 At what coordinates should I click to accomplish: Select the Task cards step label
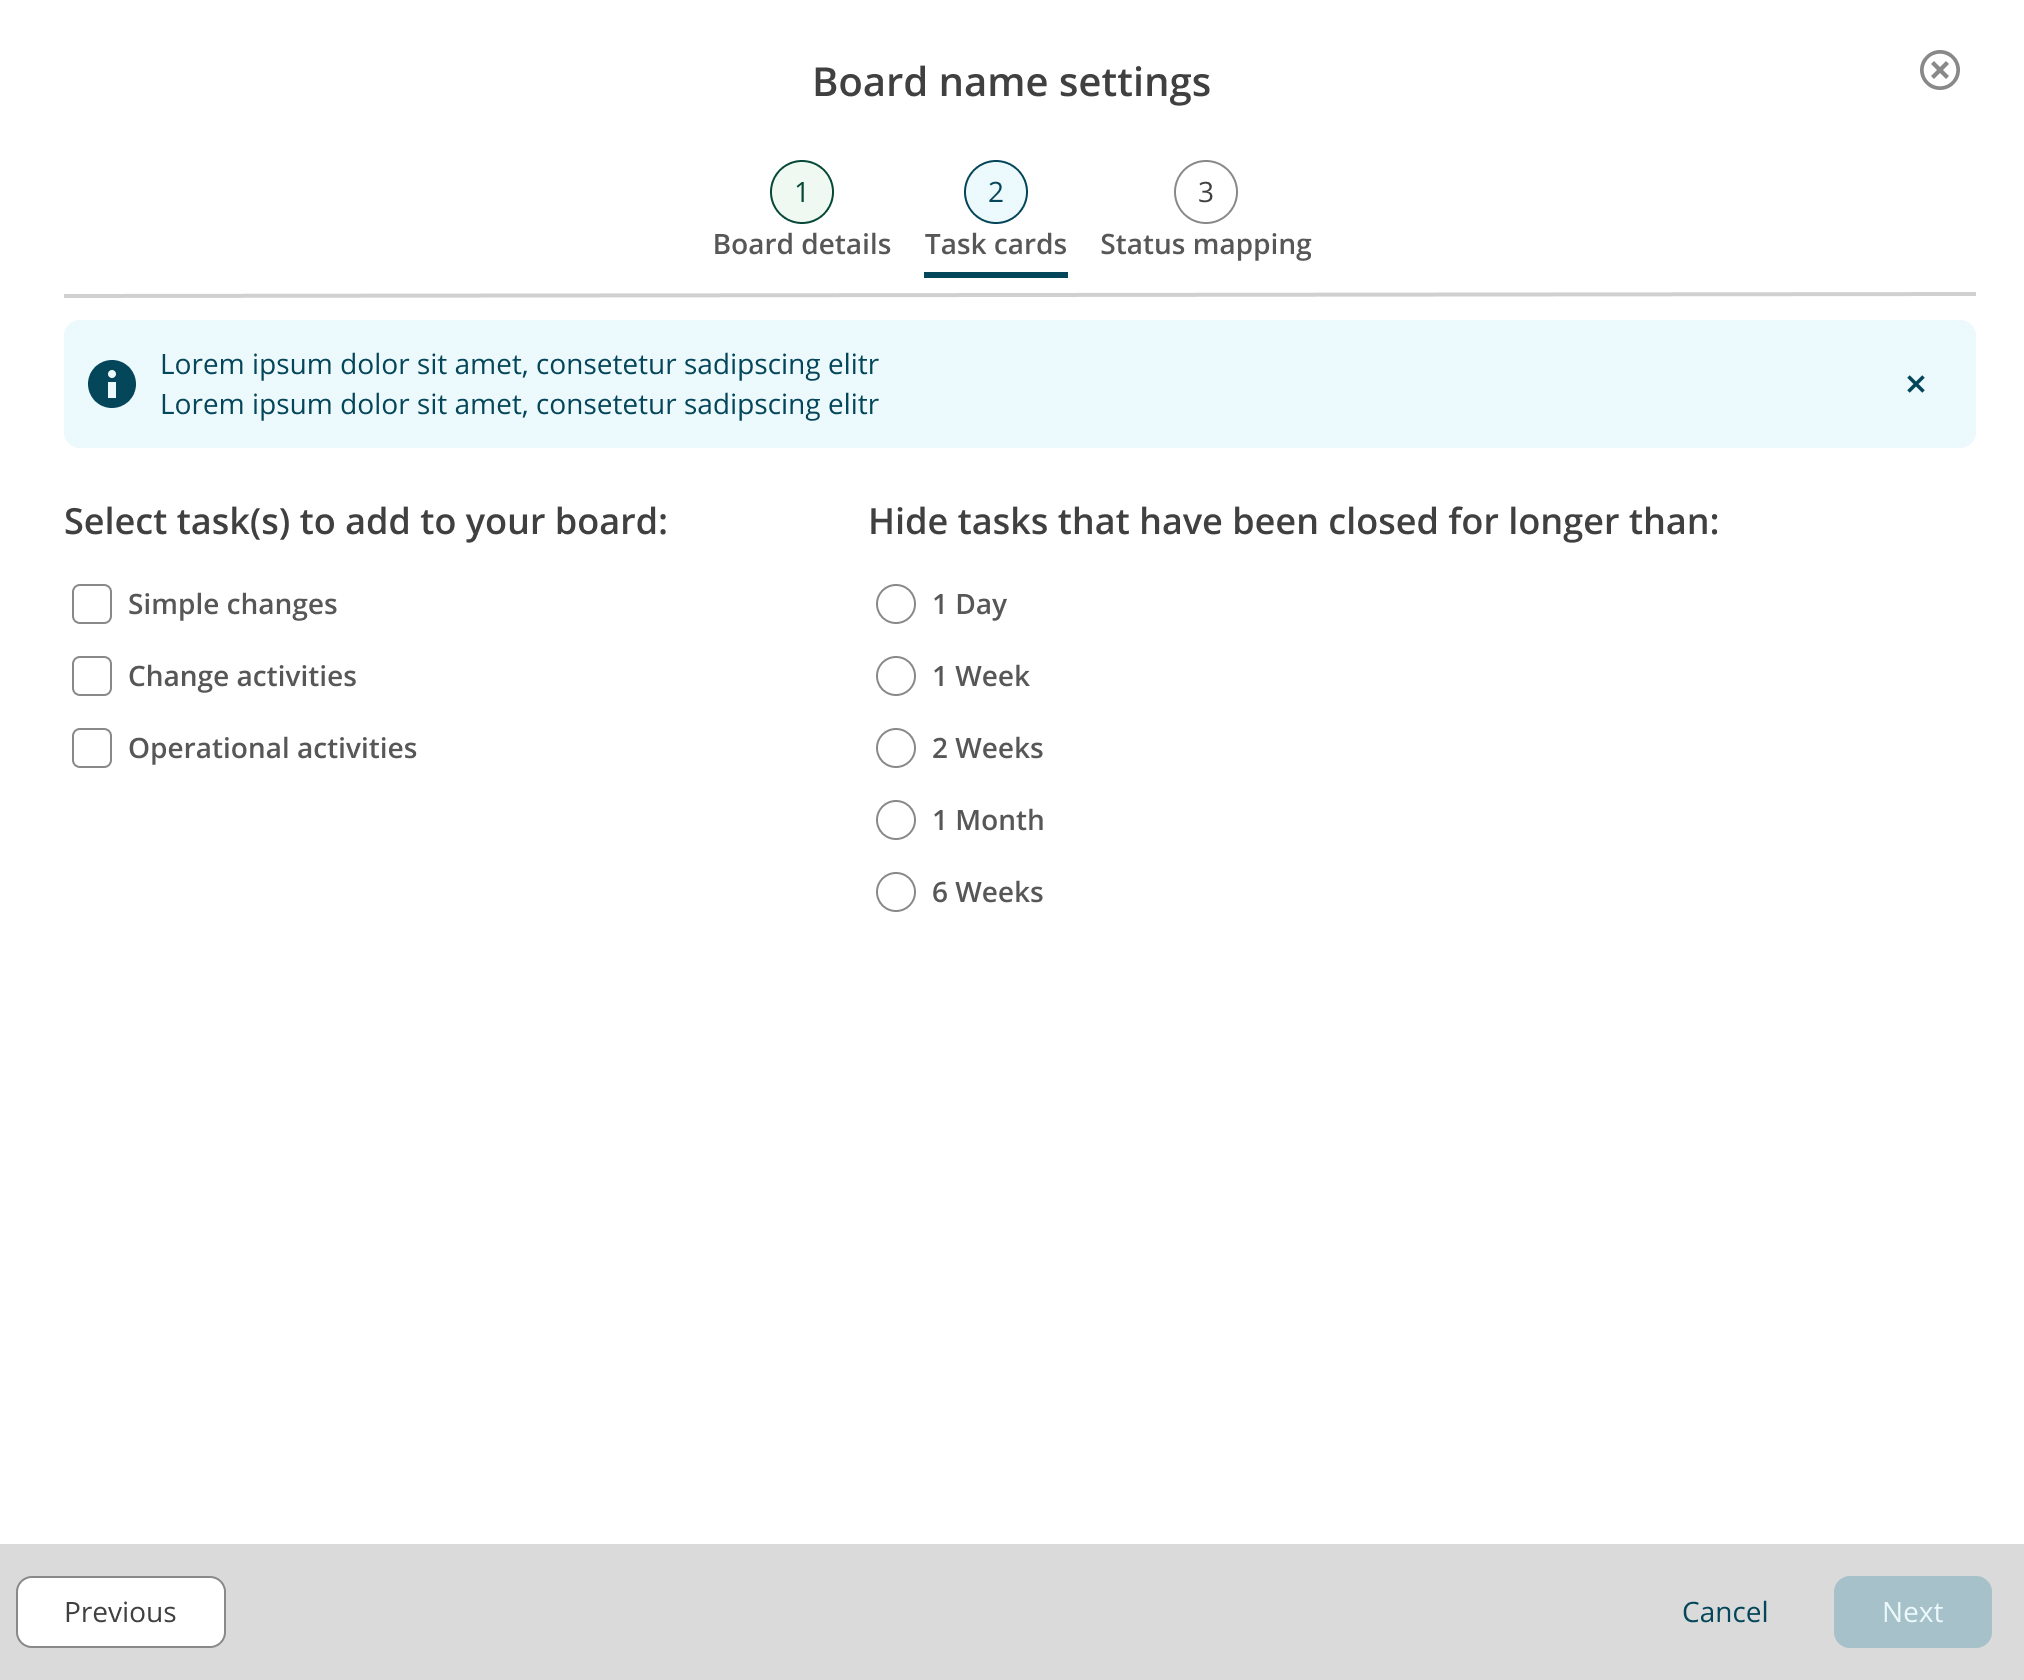click(995, 243)
